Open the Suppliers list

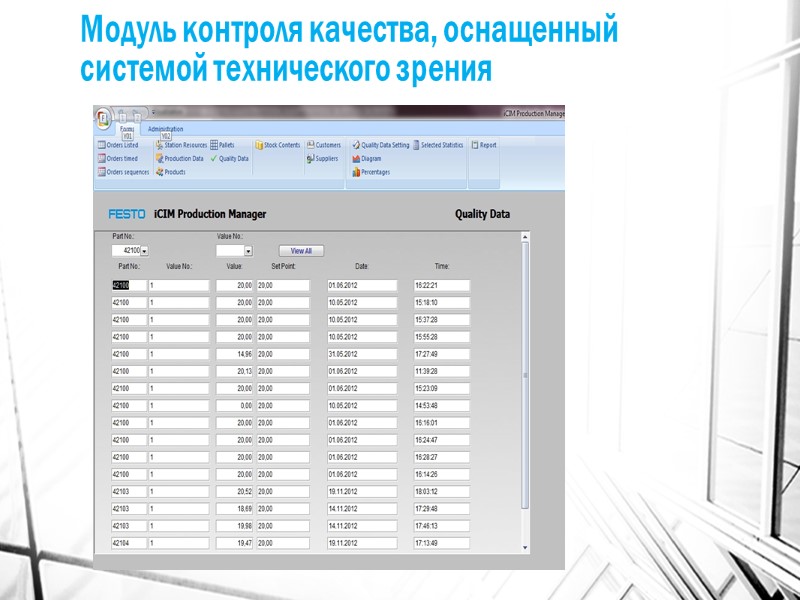pos(322,159)
